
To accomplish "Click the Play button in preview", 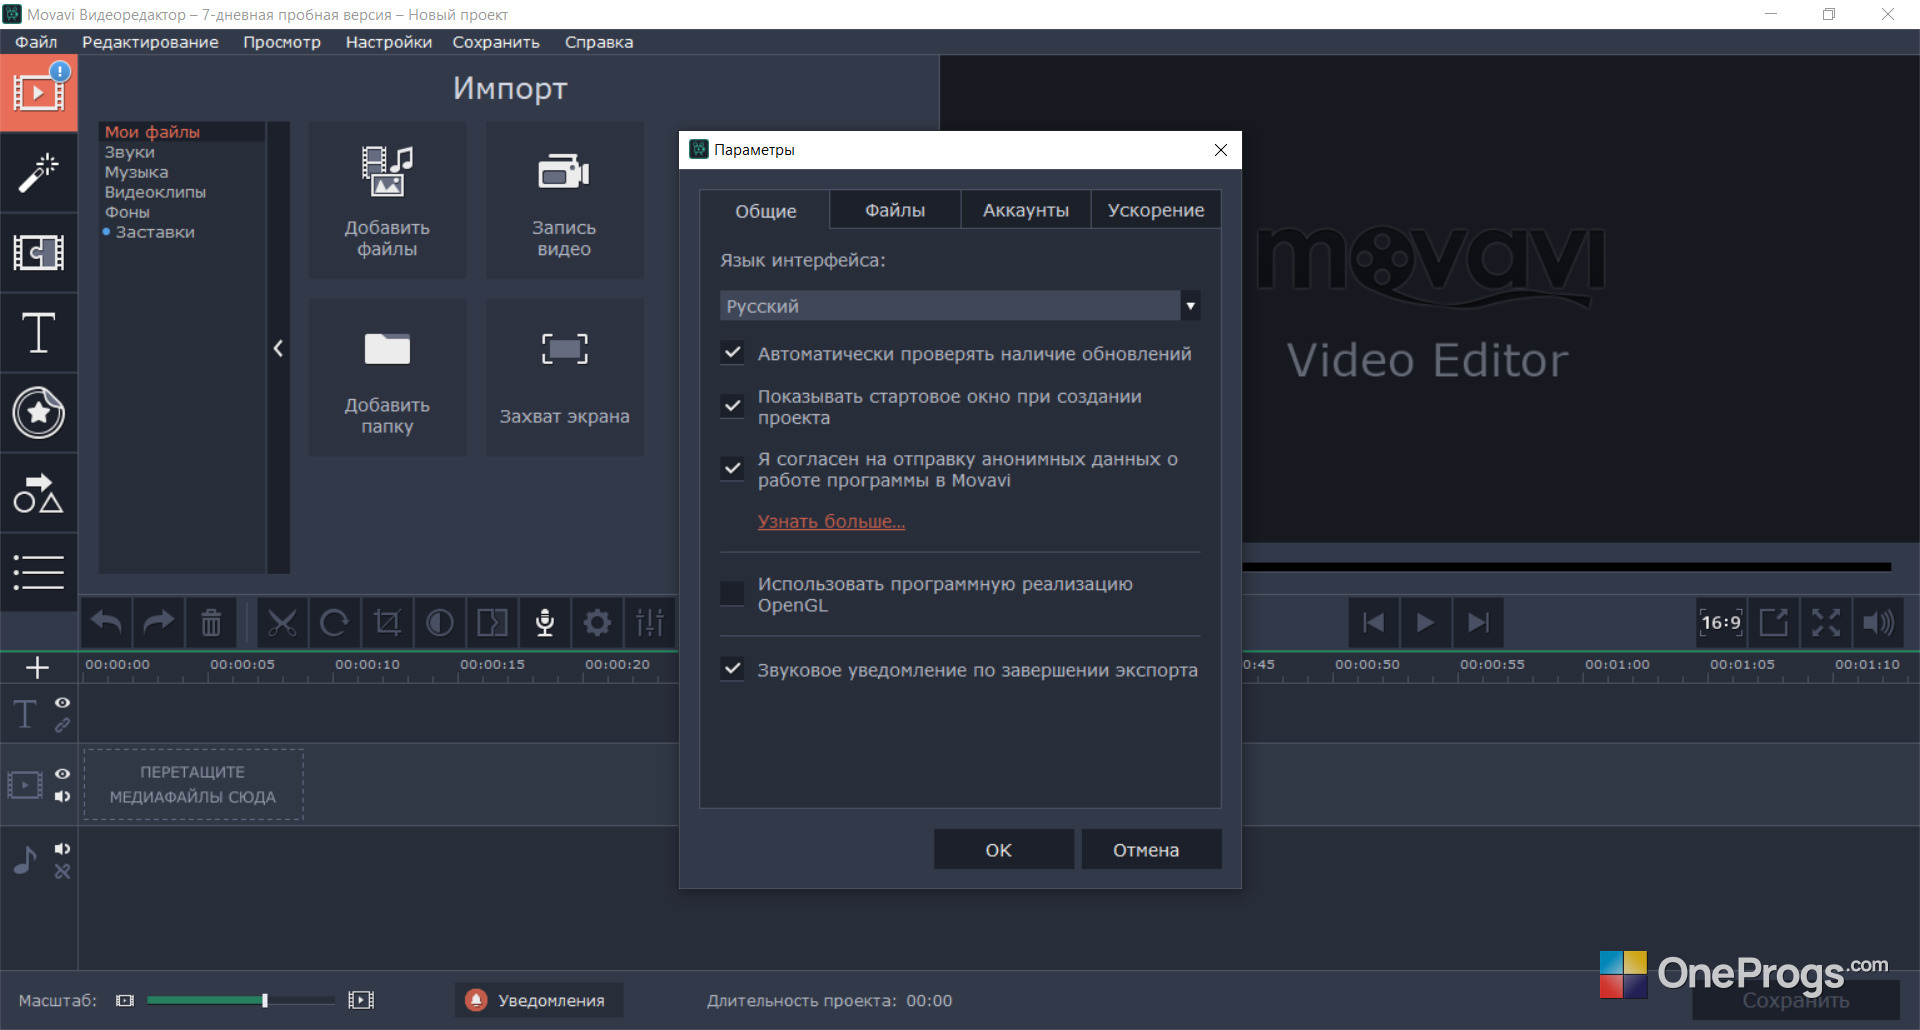I will click(1426, 623).
